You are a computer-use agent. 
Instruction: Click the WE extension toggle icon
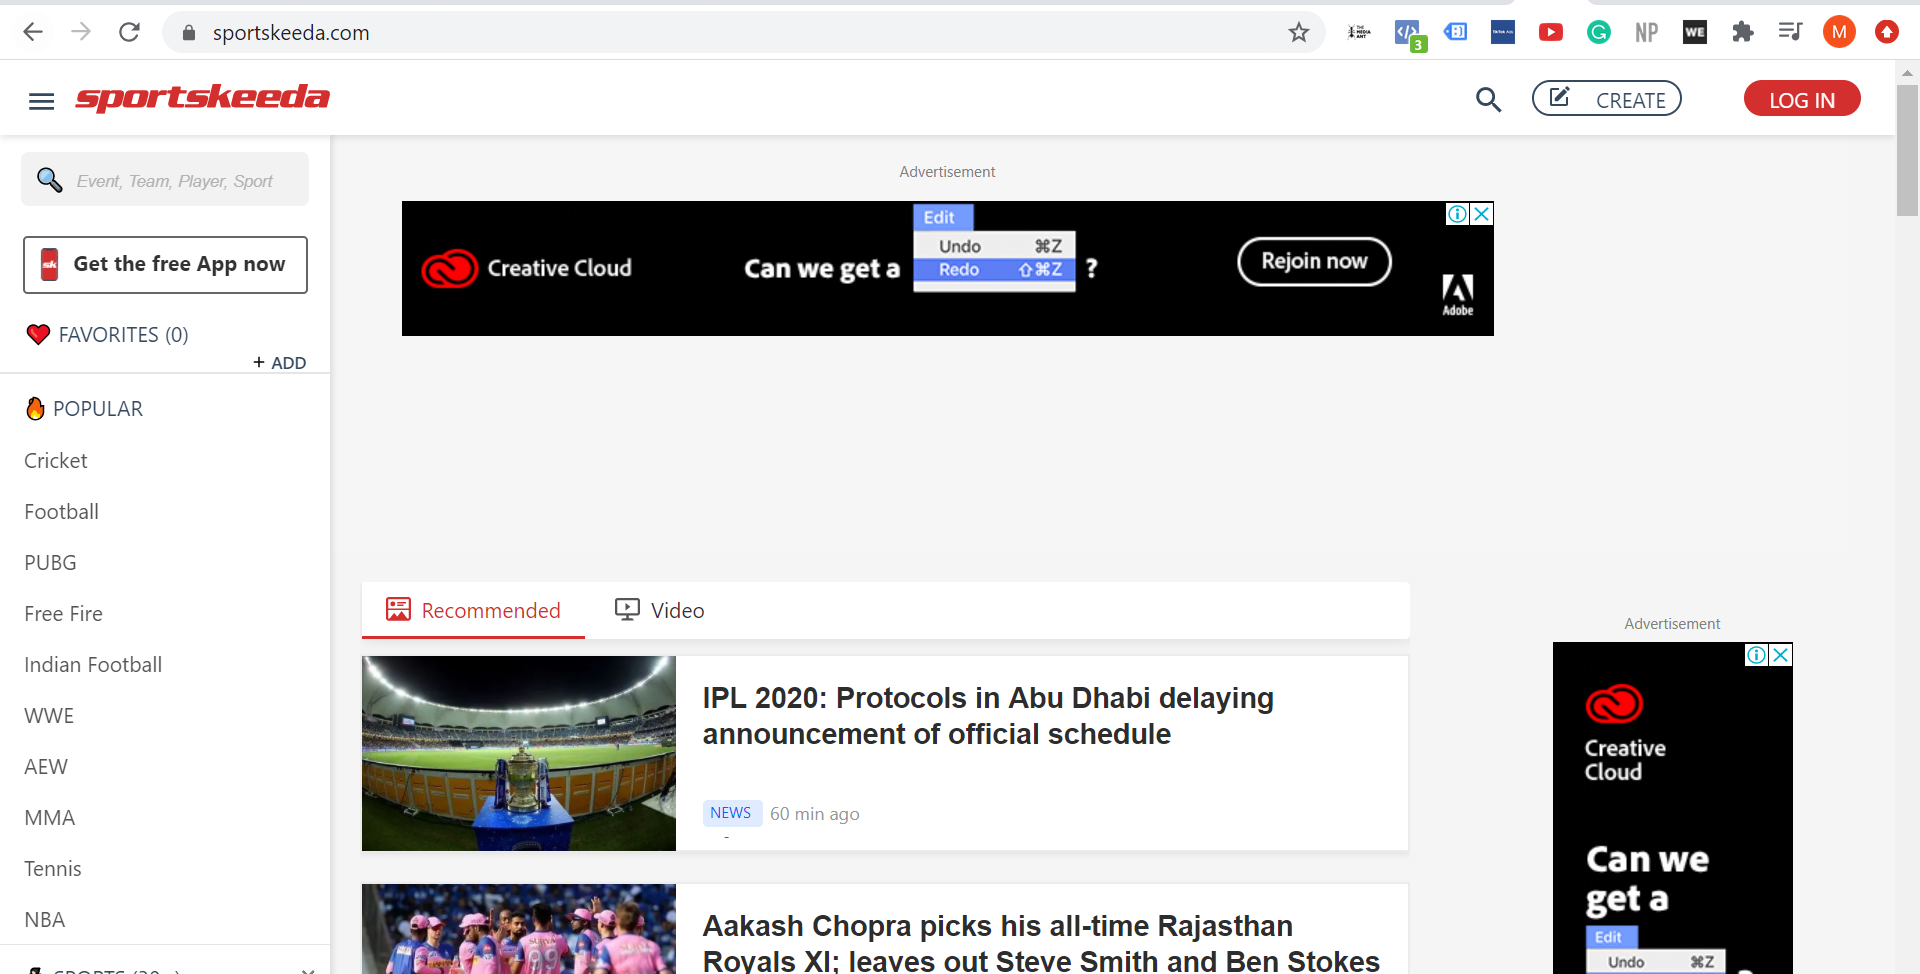click(1694, 31)
